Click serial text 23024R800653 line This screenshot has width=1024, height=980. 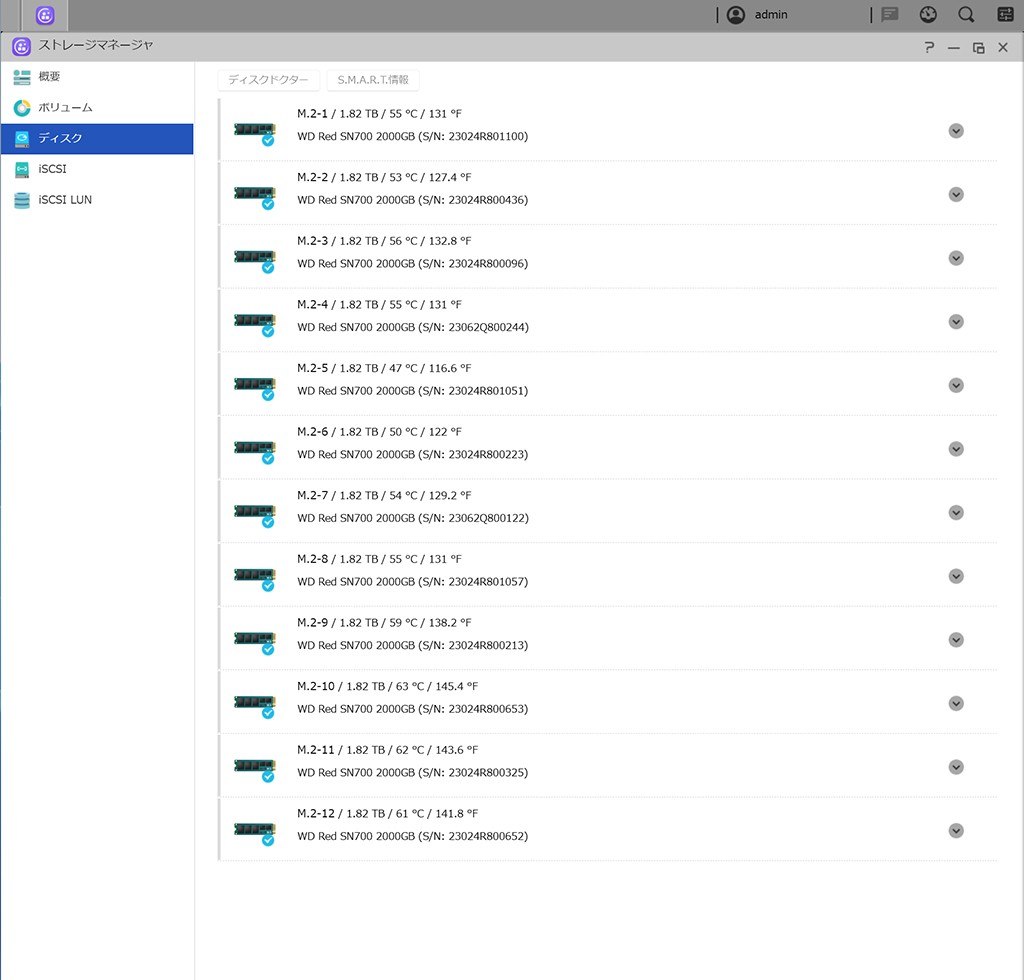(x=413, y=709)
